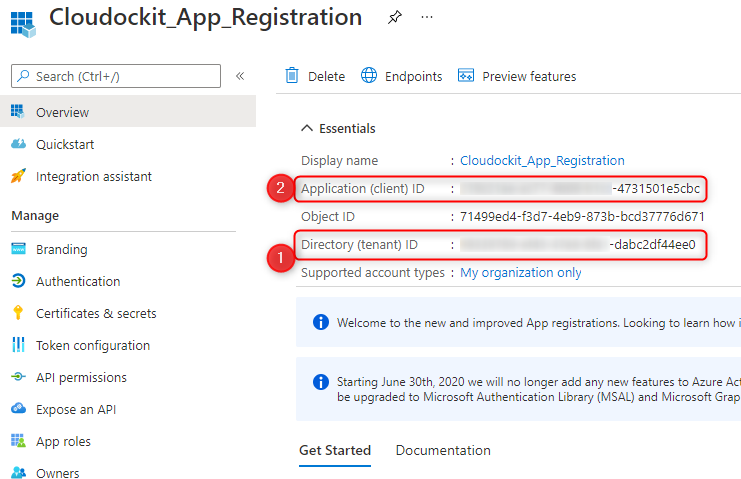
Task: Click the Branding icon
Action: (x=18, y=248)
